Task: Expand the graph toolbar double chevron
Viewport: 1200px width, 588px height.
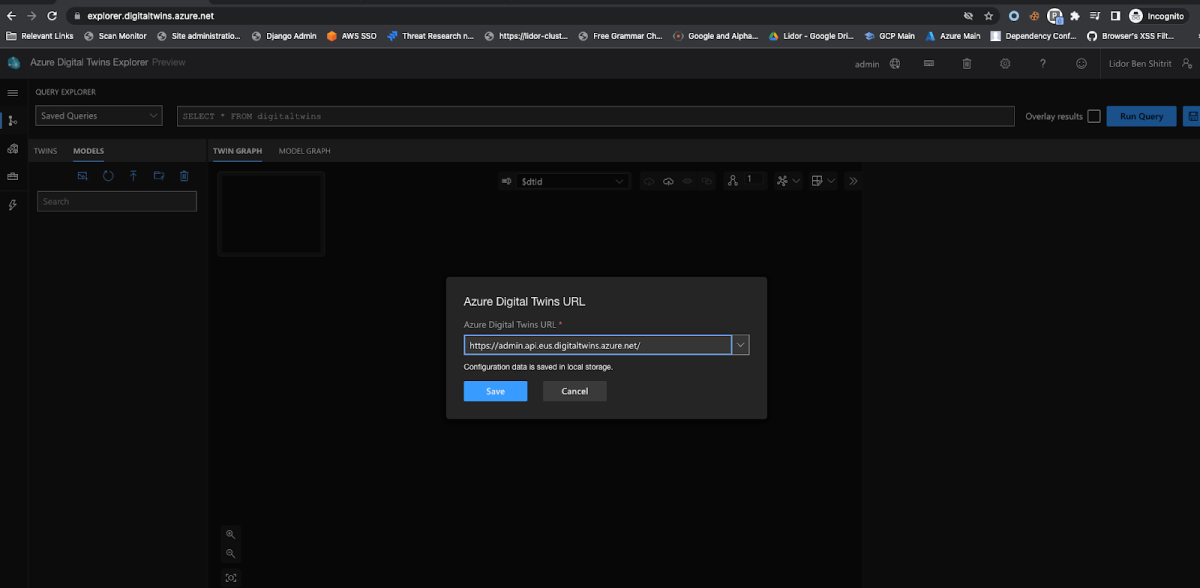Action: click(853, 181)
